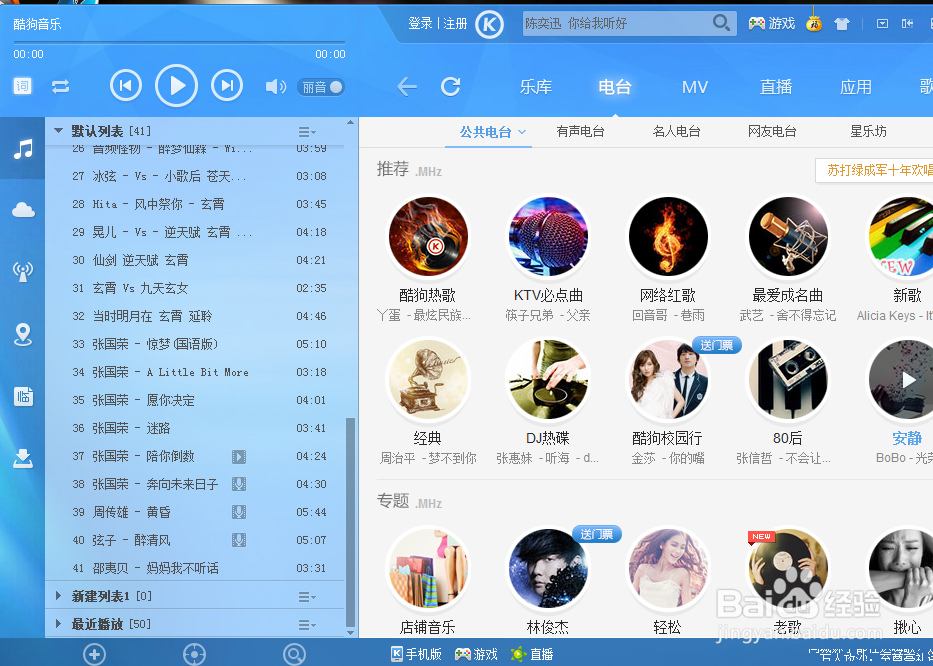Viewport: 933px width, 666px height.
Task: Open the 酷狗热歌 radio thumbnail
Action: coord(428,237)
